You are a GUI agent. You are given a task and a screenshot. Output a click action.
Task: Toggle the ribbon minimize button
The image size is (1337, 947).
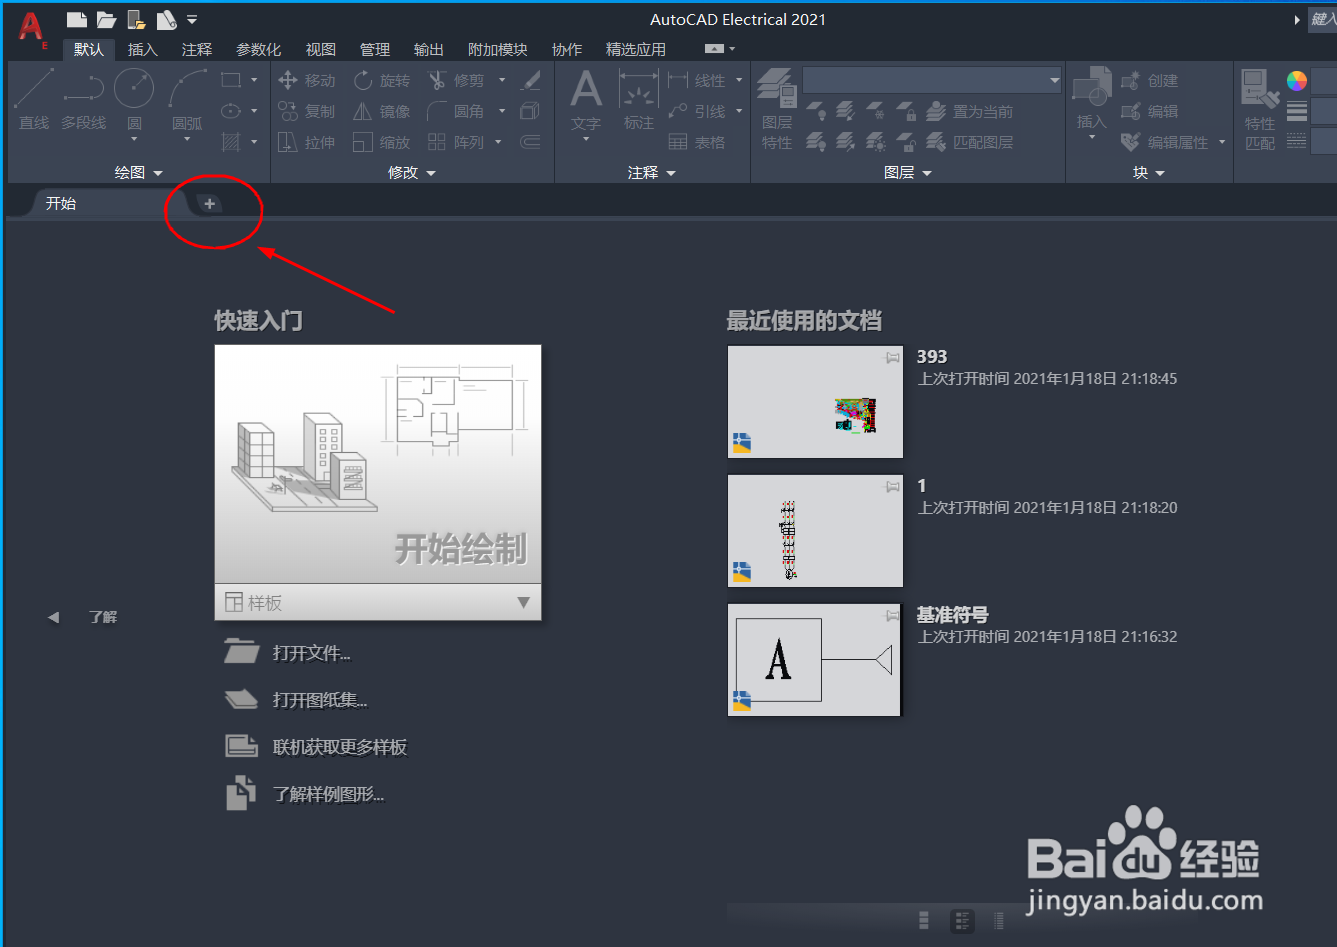714,49
